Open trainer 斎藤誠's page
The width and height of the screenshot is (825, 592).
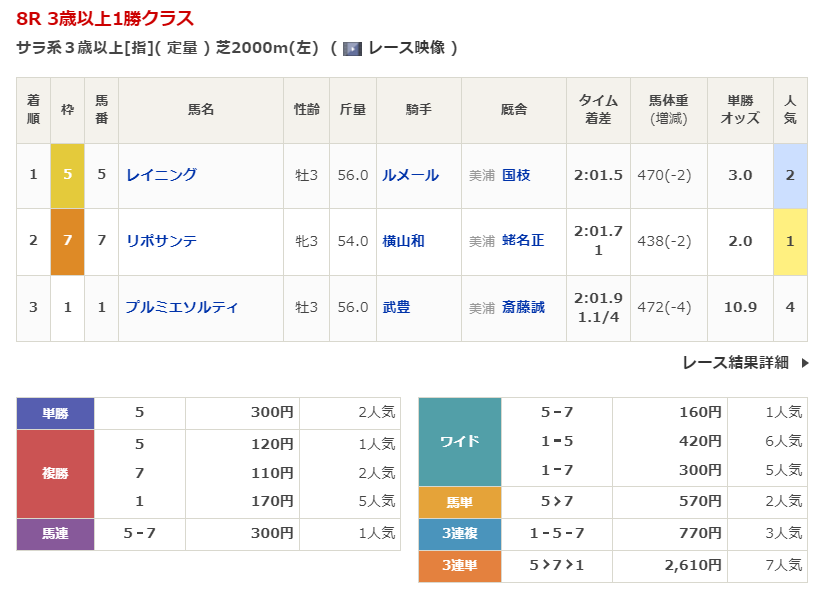tap(523, 307)
